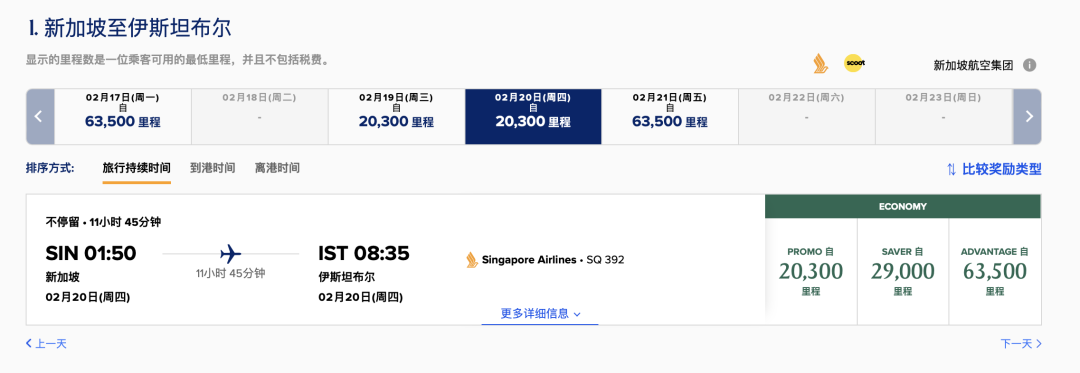Click the sort arrows icon beside 比较奖励类型
The image size is (1080, 373).
(951, 169)
